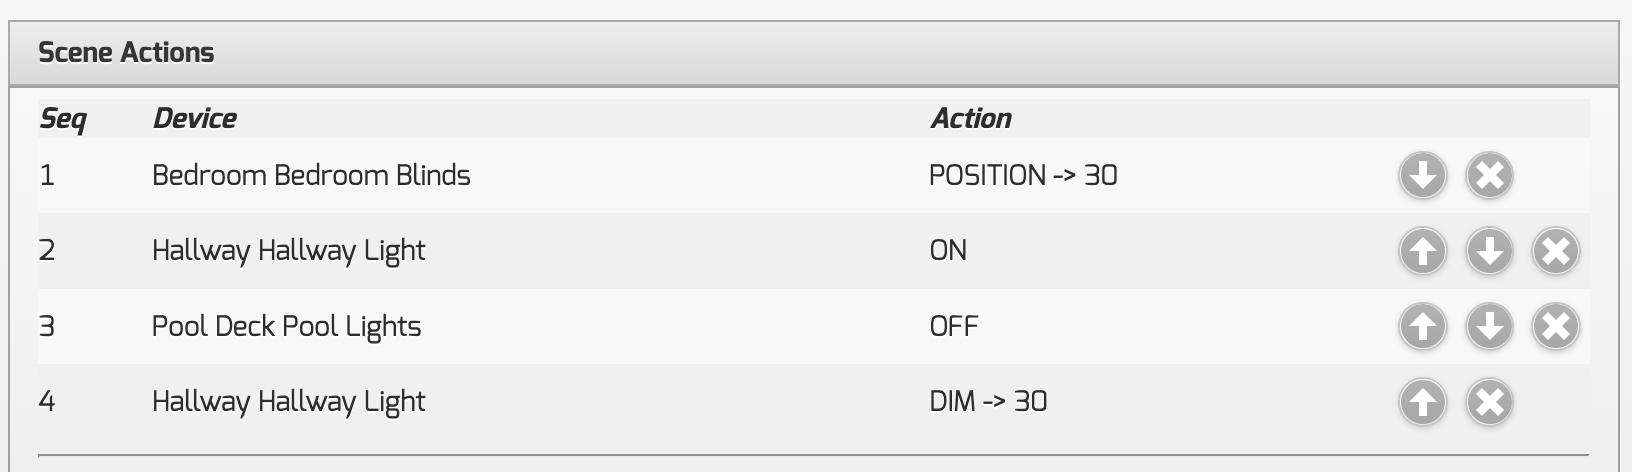Viewport: 1632px width, 472px height.
Task: Move Pool Lights action down
Action: [1489, 327]
